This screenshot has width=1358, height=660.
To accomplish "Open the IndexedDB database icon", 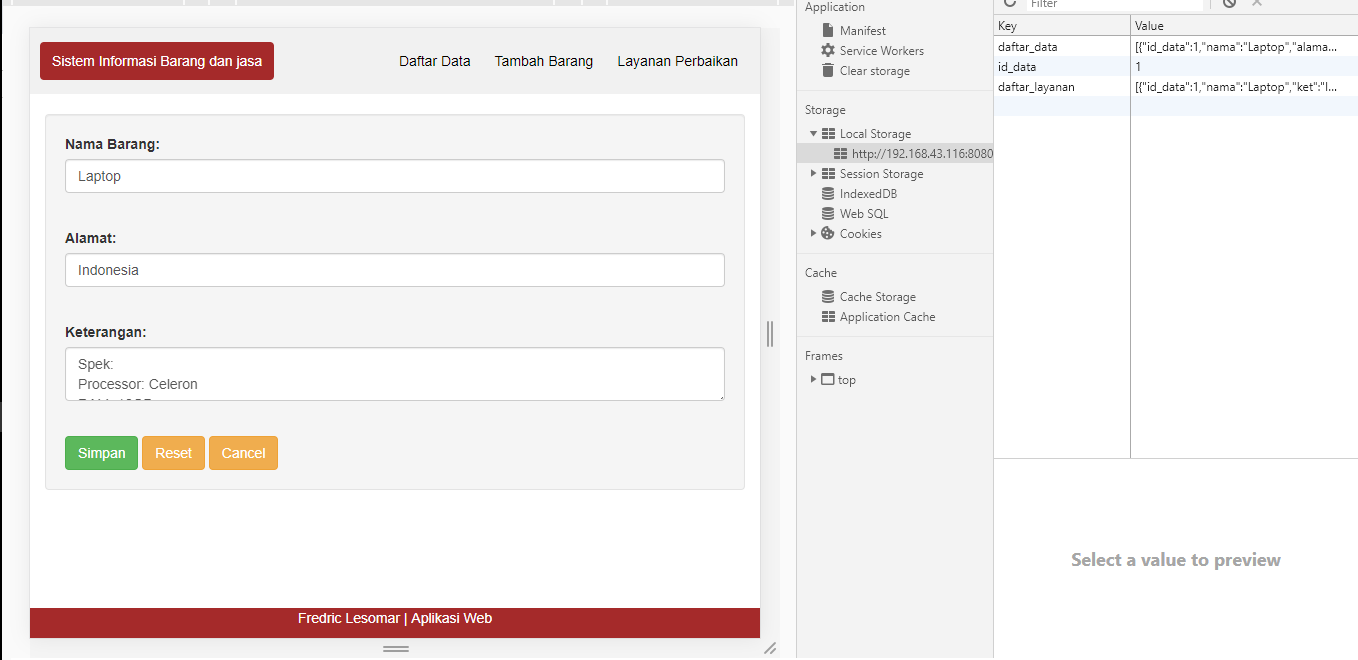I will tap(828, 193).
